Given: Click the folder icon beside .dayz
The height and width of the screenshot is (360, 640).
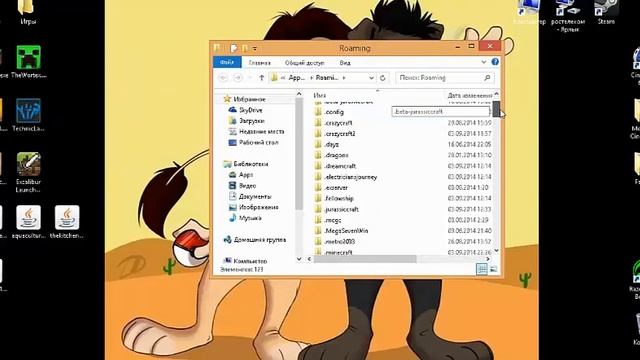Looking at the screenshot, I should (x=318, y=144).
